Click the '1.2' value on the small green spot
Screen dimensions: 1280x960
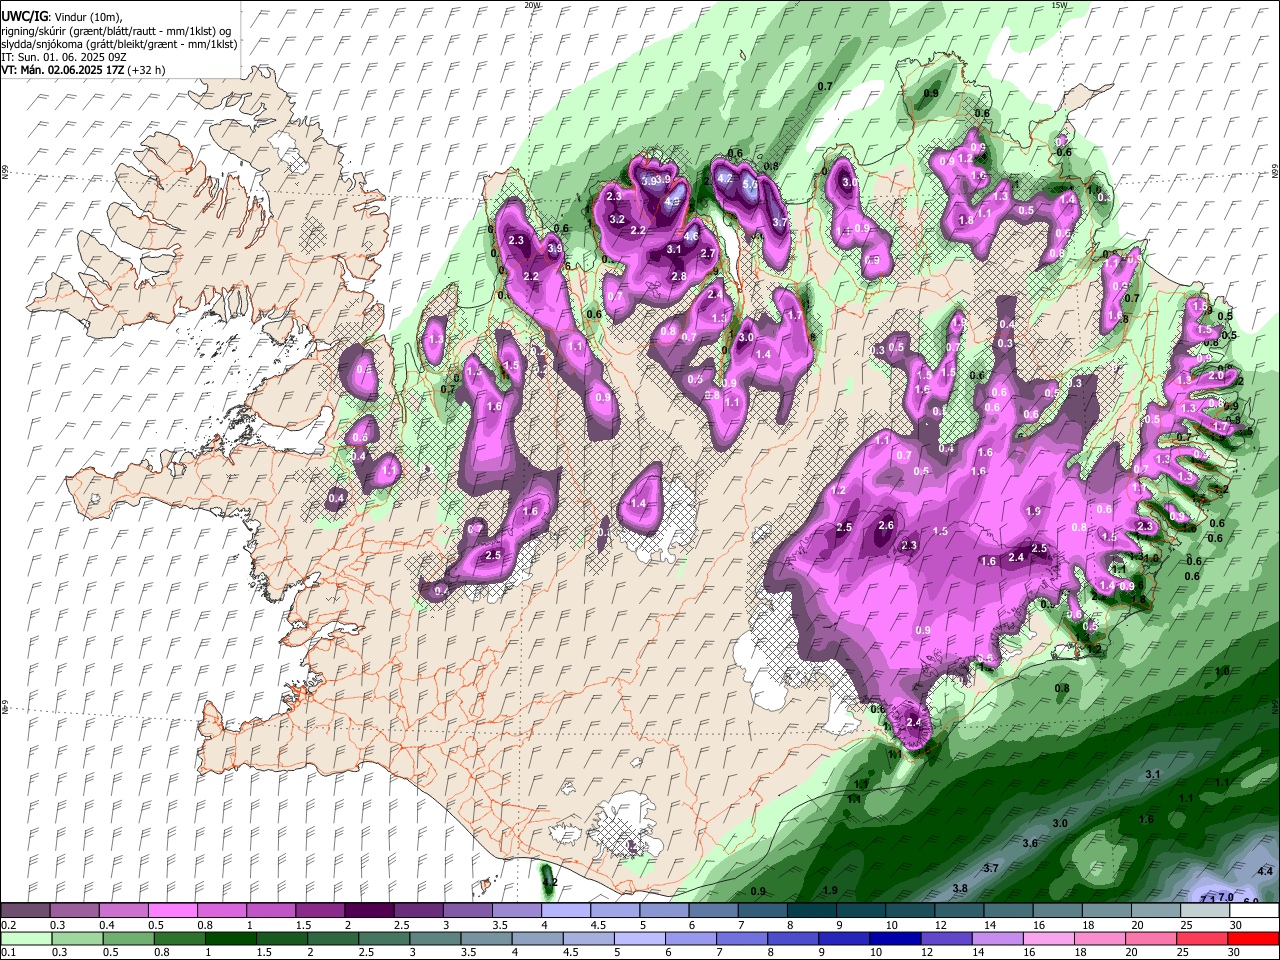549,882
